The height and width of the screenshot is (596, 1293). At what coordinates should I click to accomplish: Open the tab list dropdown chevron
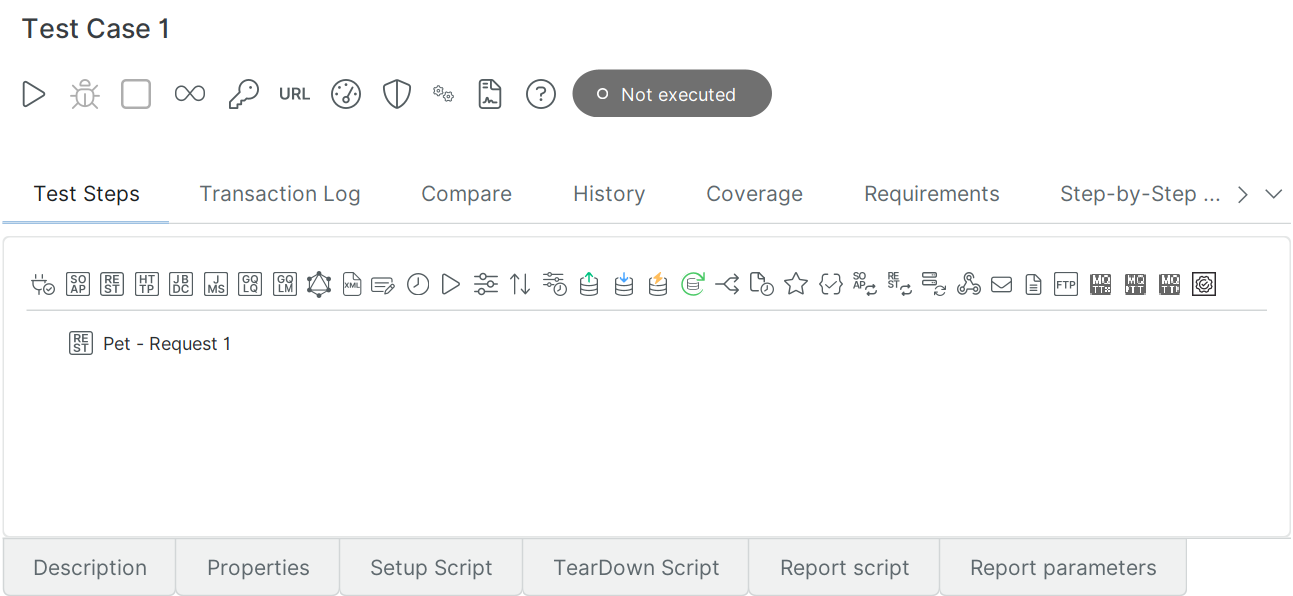pos(1274,194)
